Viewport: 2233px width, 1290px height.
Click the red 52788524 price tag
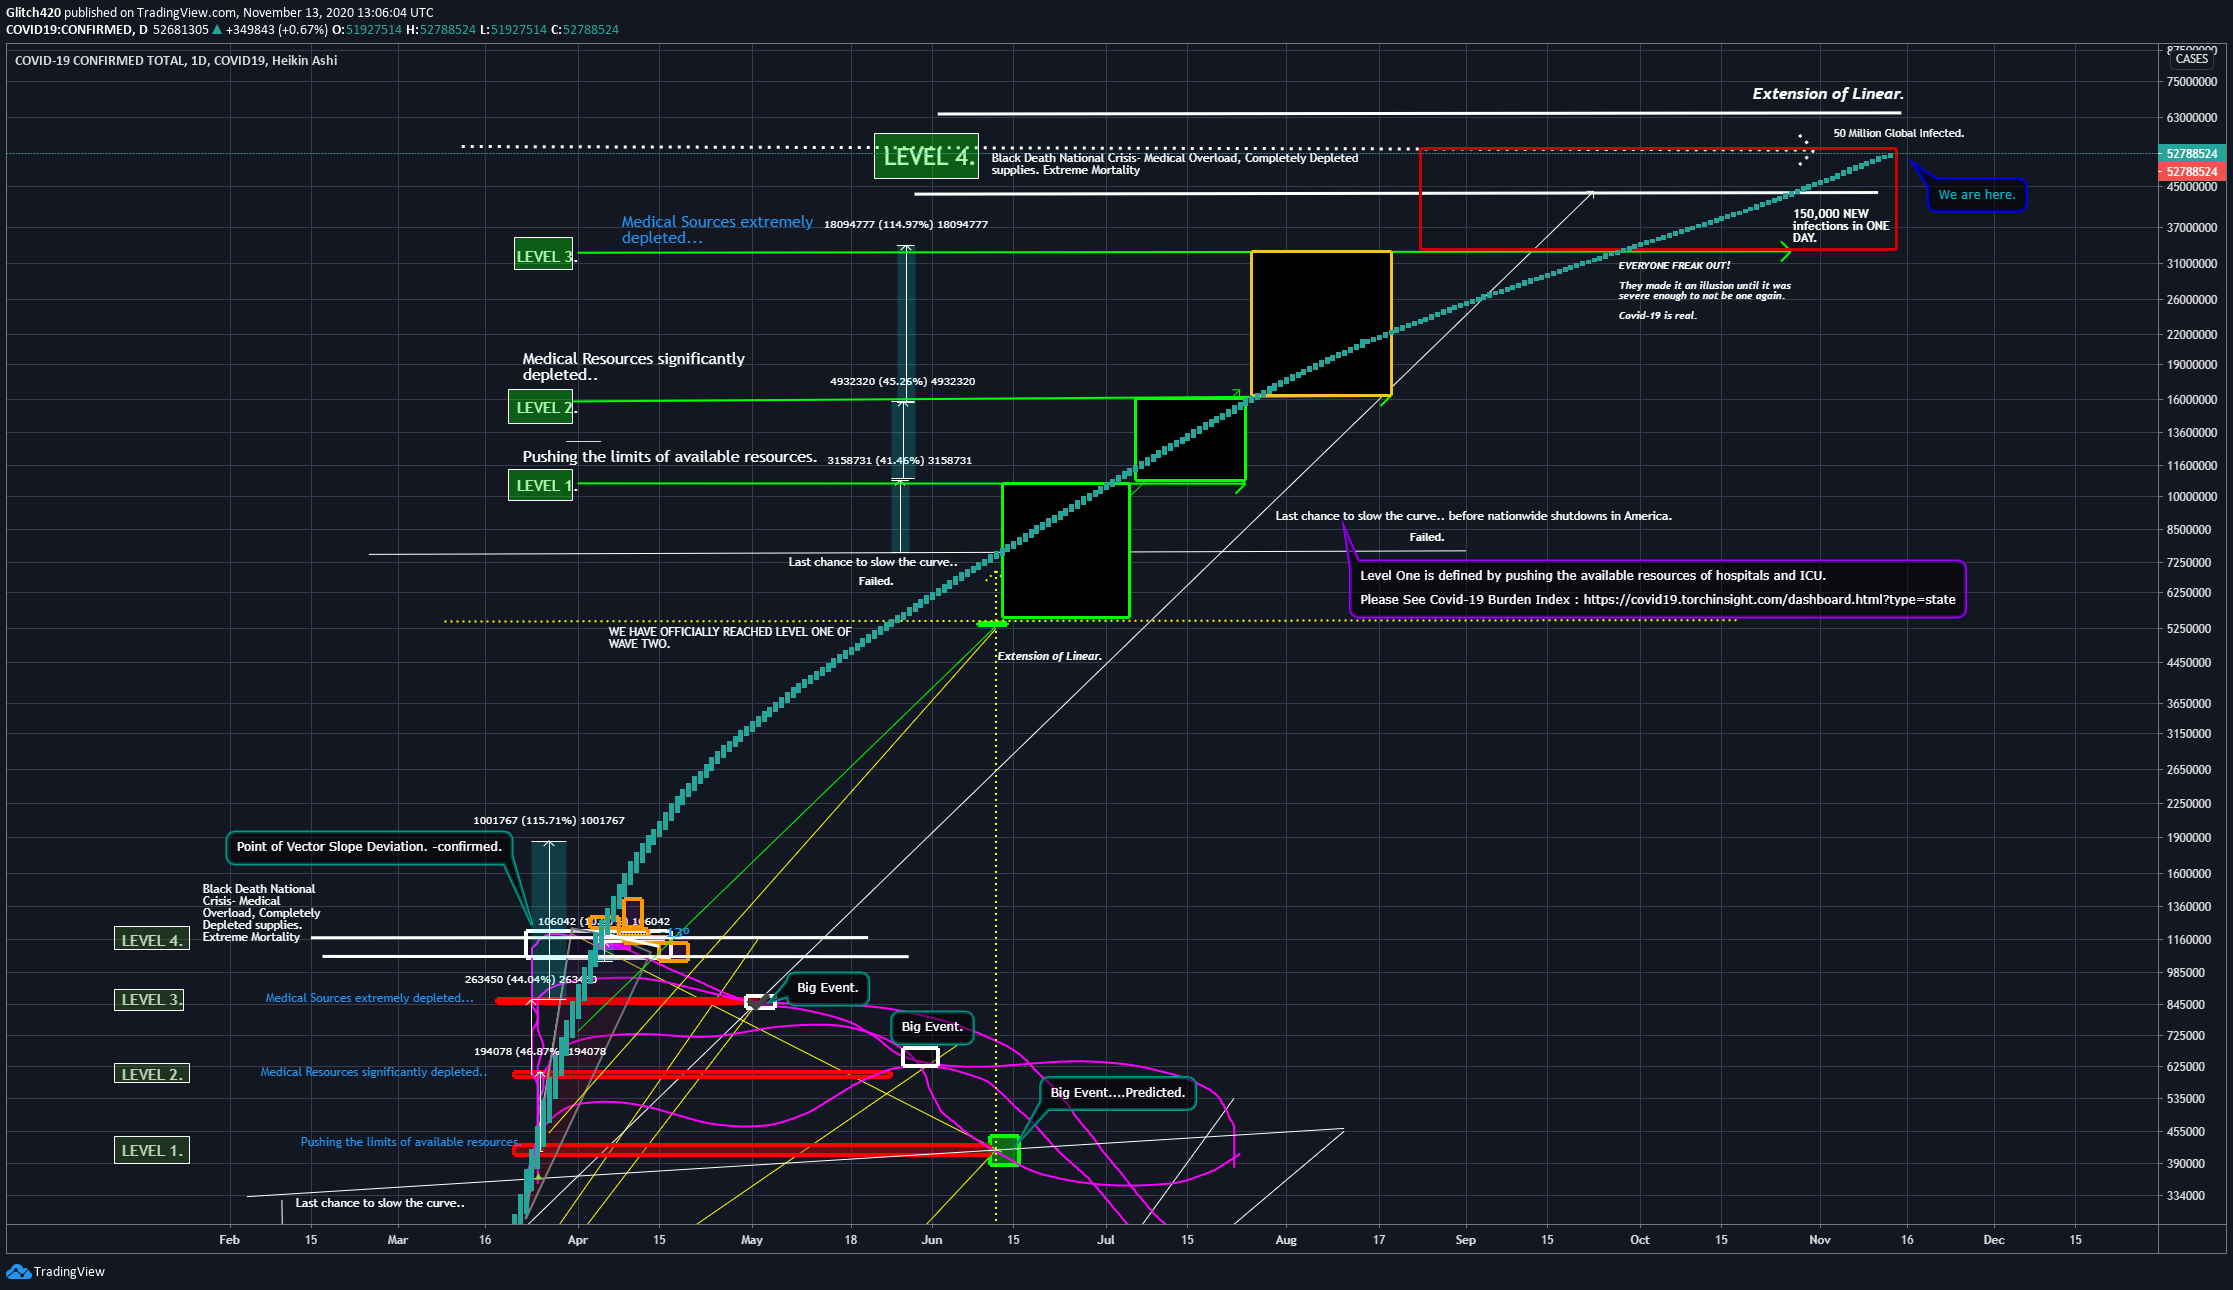pos(2192,172)
